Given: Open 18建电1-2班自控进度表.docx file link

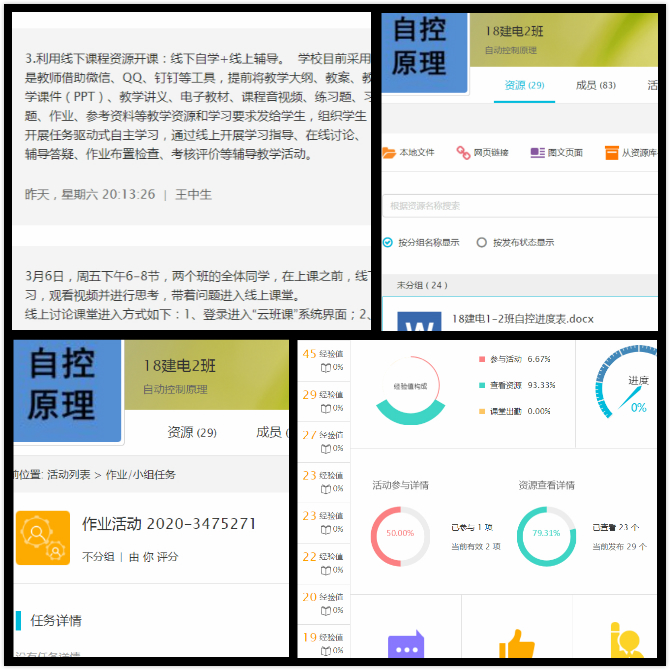Looking at the screenshot, I should (x=522, y=319).
